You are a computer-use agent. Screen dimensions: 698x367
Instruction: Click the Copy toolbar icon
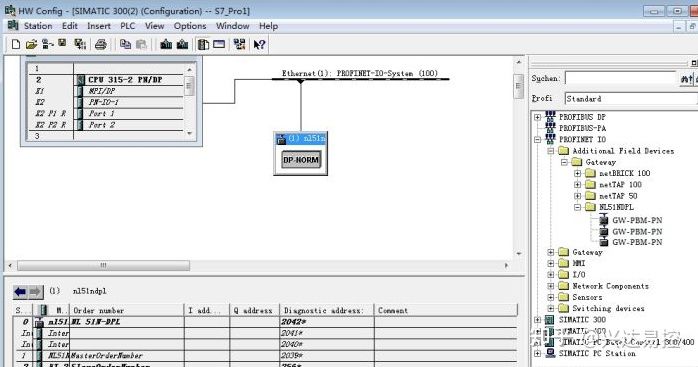click(126, 44)
